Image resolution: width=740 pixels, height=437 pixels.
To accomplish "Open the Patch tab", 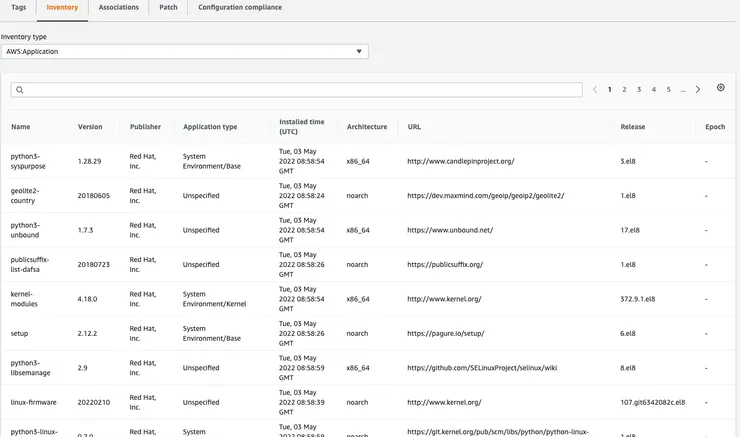I will (168, 8).
